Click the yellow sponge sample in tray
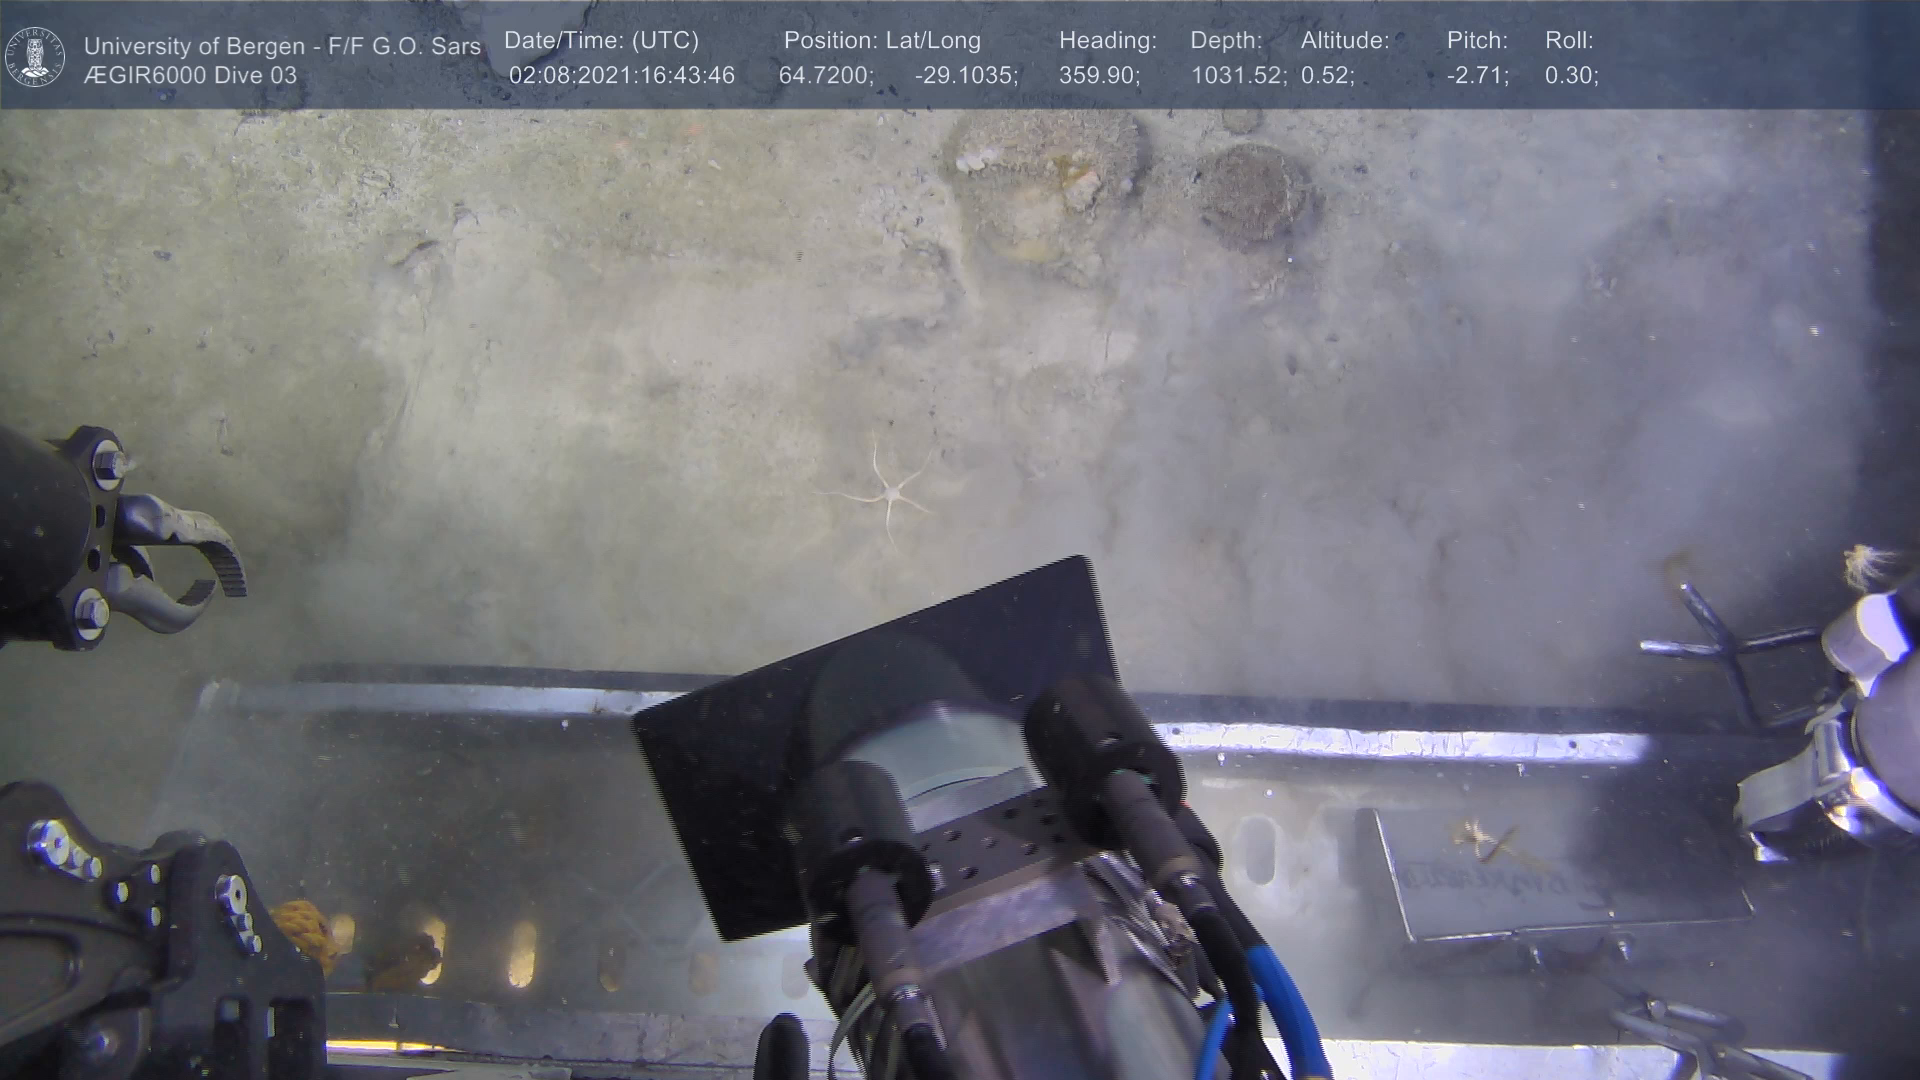The height and width of the screenshot is (1080, 1920). click(x=303, y=927)
